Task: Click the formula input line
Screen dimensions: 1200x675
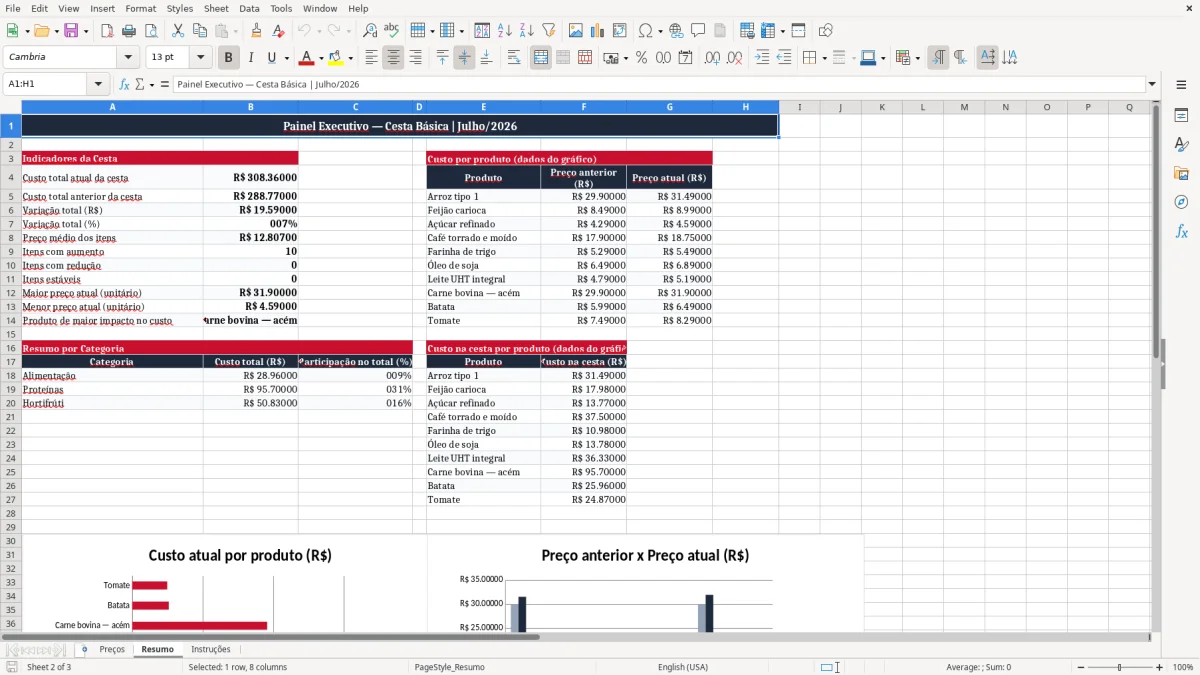Action: coord(658,84)
